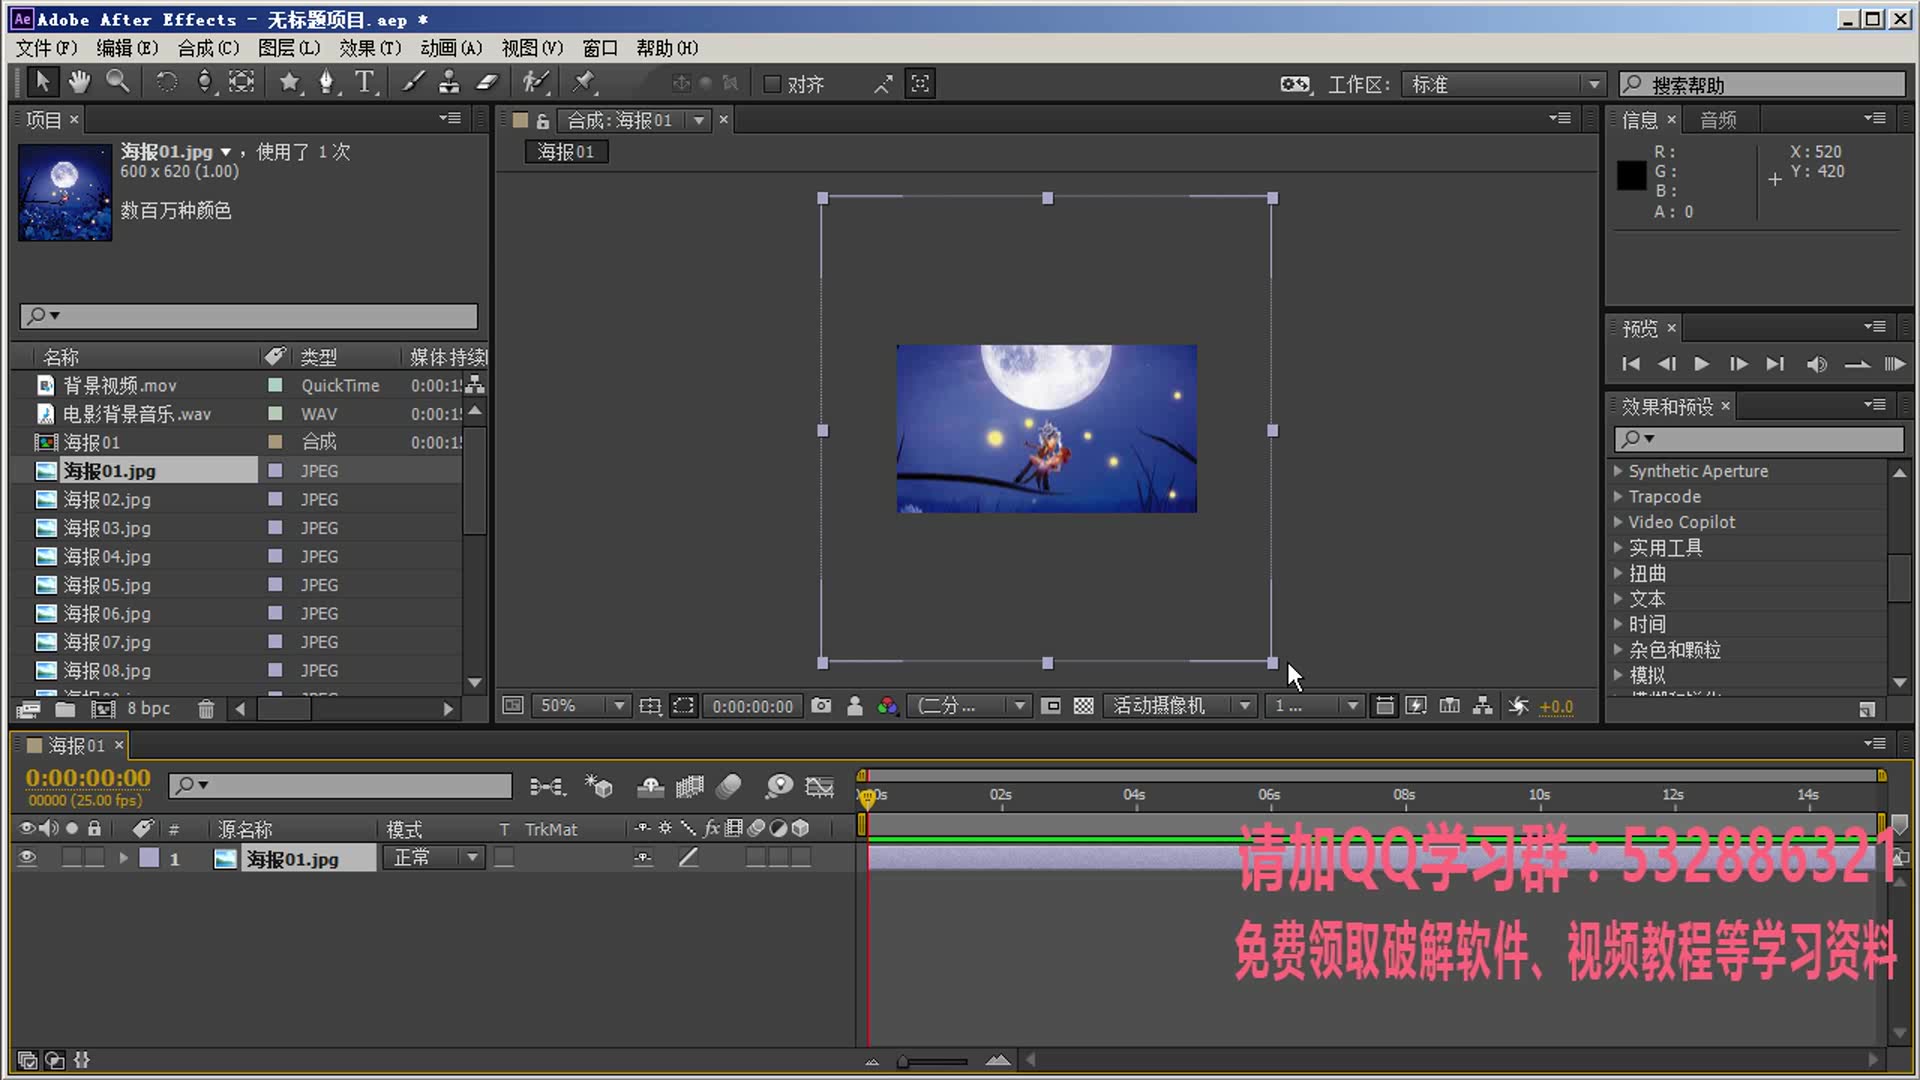Toggle the transparency grid in viewer
Image resolution: width=1920 pixels, height=1080 pixels.
(1083, 706)
